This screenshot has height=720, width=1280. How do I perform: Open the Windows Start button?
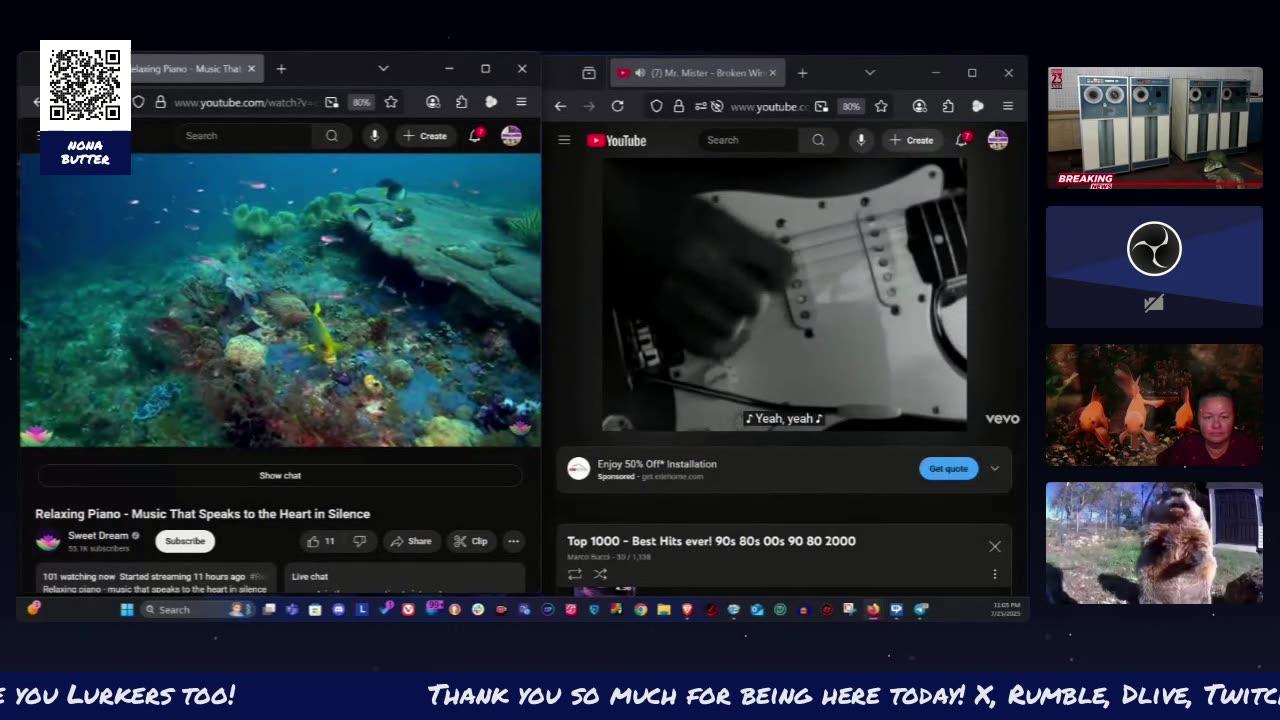(127, 609)
